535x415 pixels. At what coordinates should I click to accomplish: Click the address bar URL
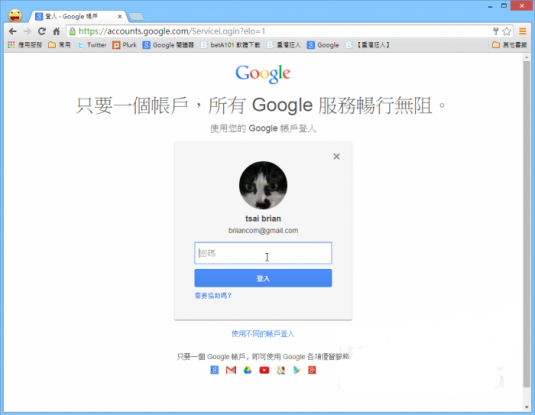tap(172, 31)
